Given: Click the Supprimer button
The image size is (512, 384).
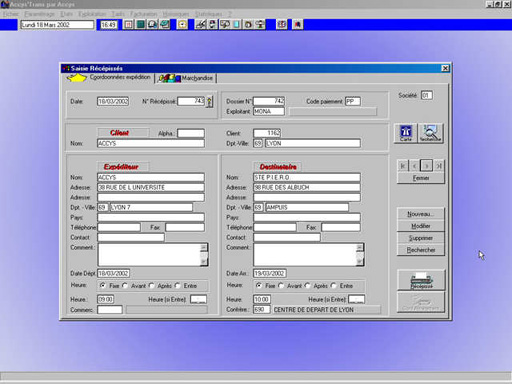Looking at the screenshot, I should tap(421, 238).
